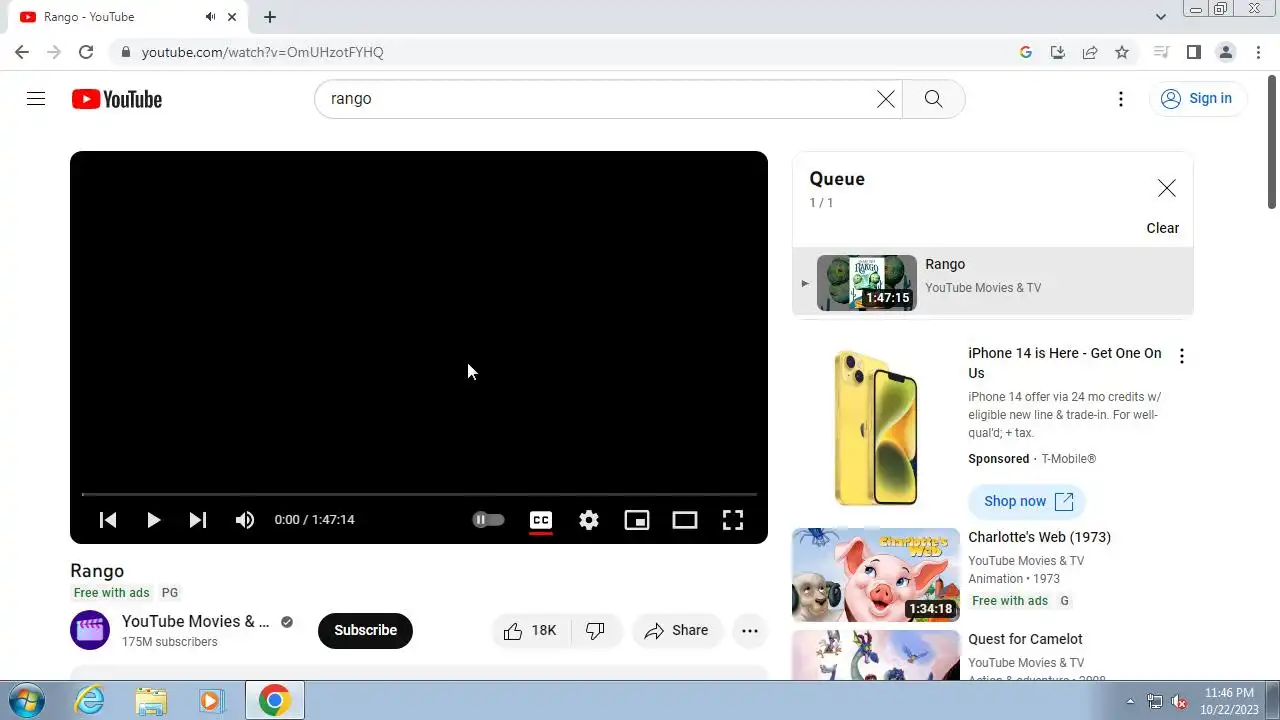Go to YouTube home via logo
The image size is (1280, 720).
tap(117, 99)
